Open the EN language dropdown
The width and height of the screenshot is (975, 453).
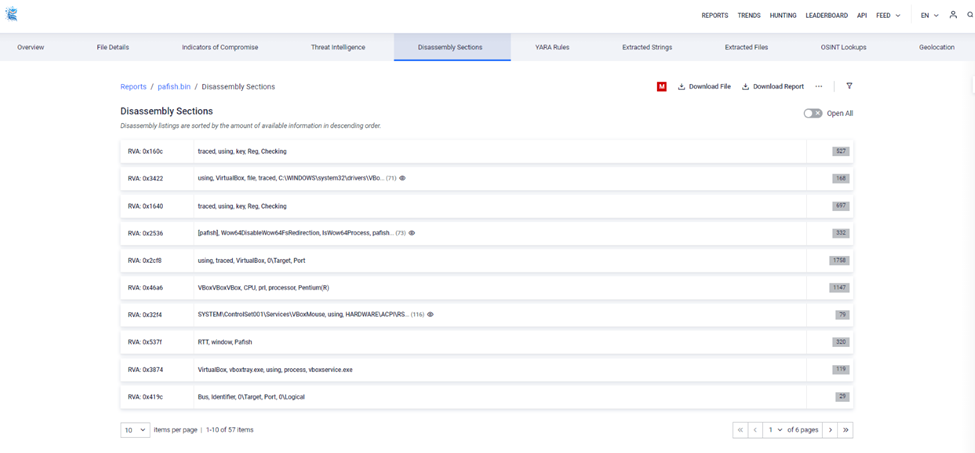[929, 16]
